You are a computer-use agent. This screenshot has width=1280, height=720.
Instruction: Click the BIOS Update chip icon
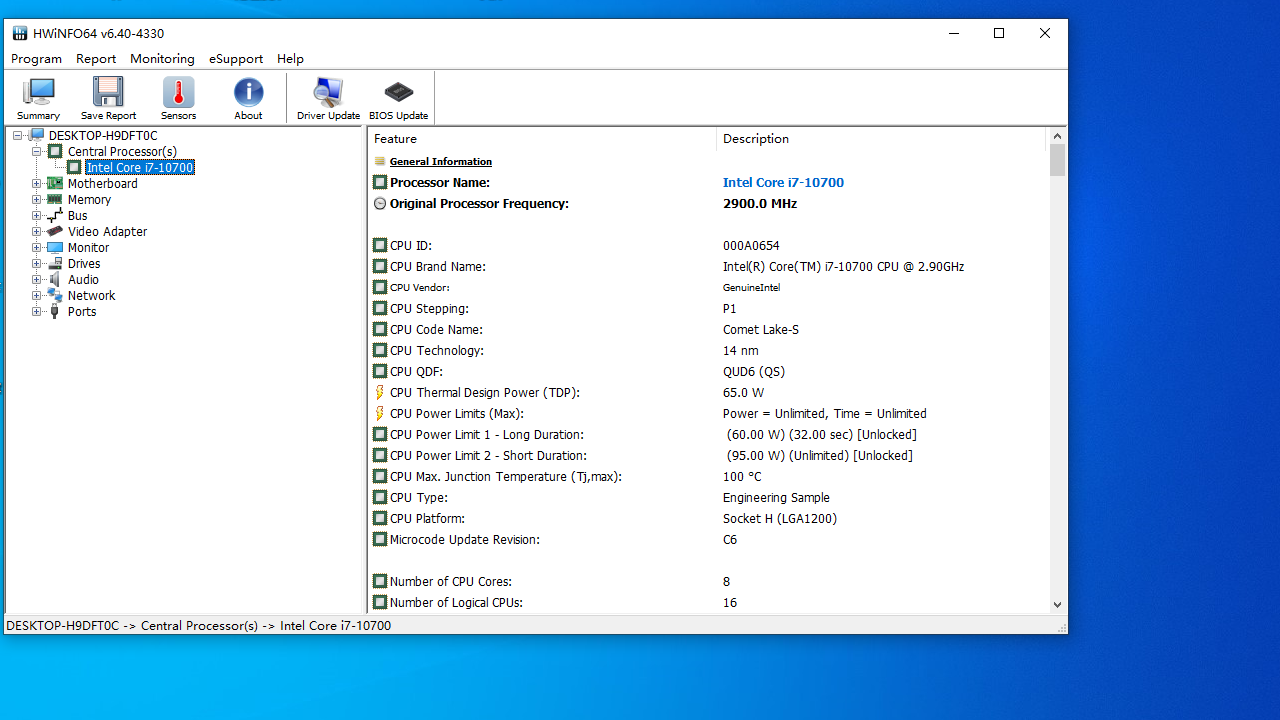coord(398,98)
